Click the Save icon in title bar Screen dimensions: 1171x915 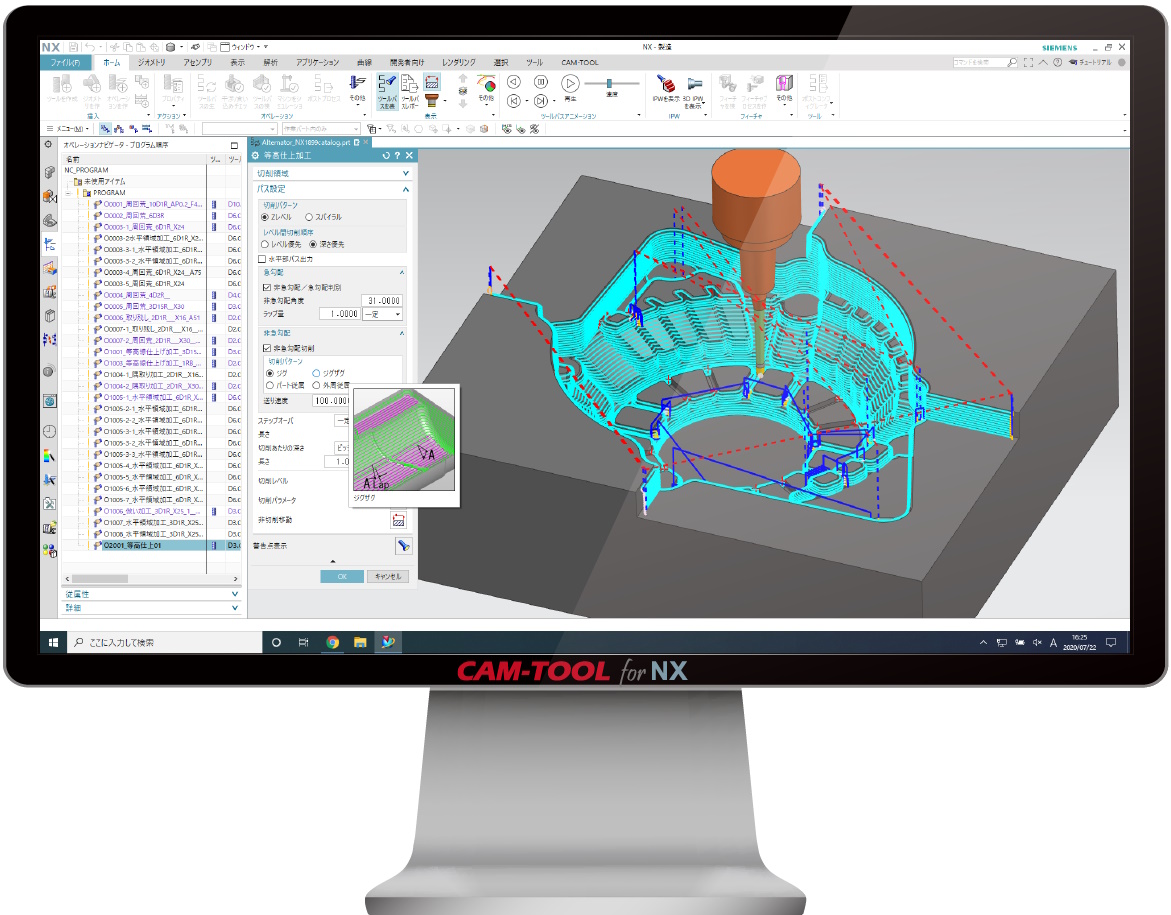click(73, 46)
